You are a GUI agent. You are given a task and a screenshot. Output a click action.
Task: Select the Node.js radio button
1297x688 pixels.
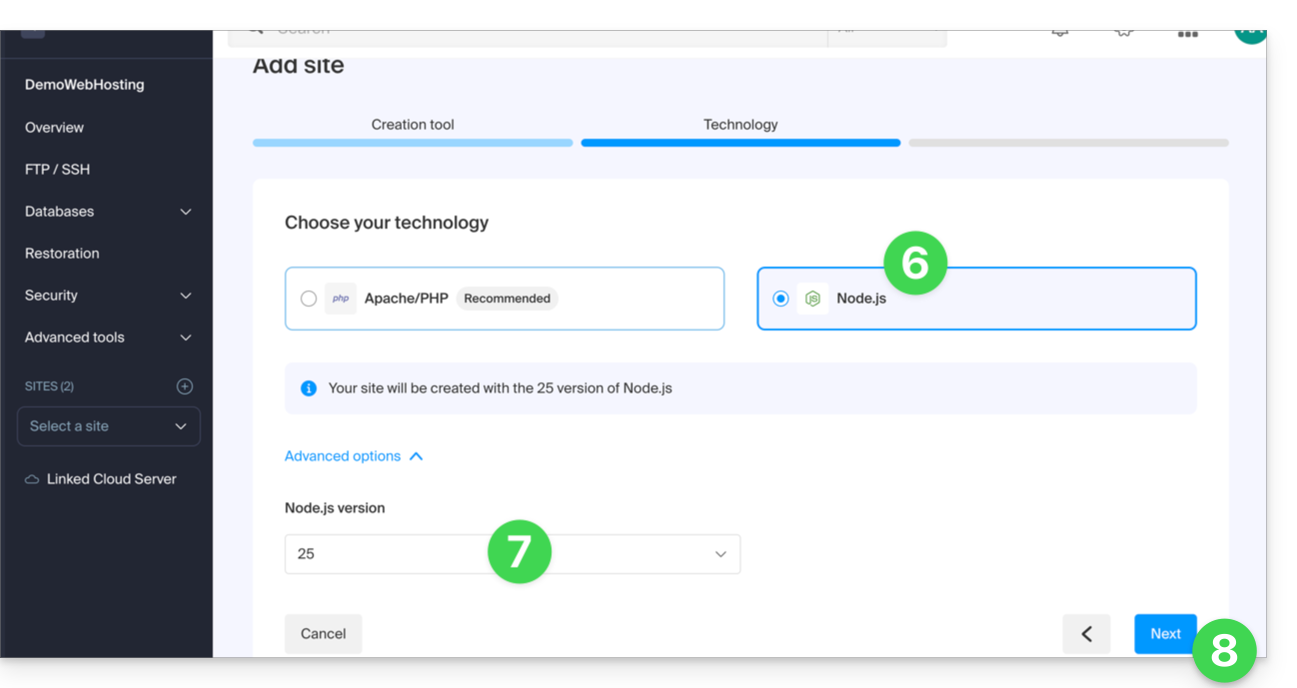pyautogui.click(x=781, y=298)
